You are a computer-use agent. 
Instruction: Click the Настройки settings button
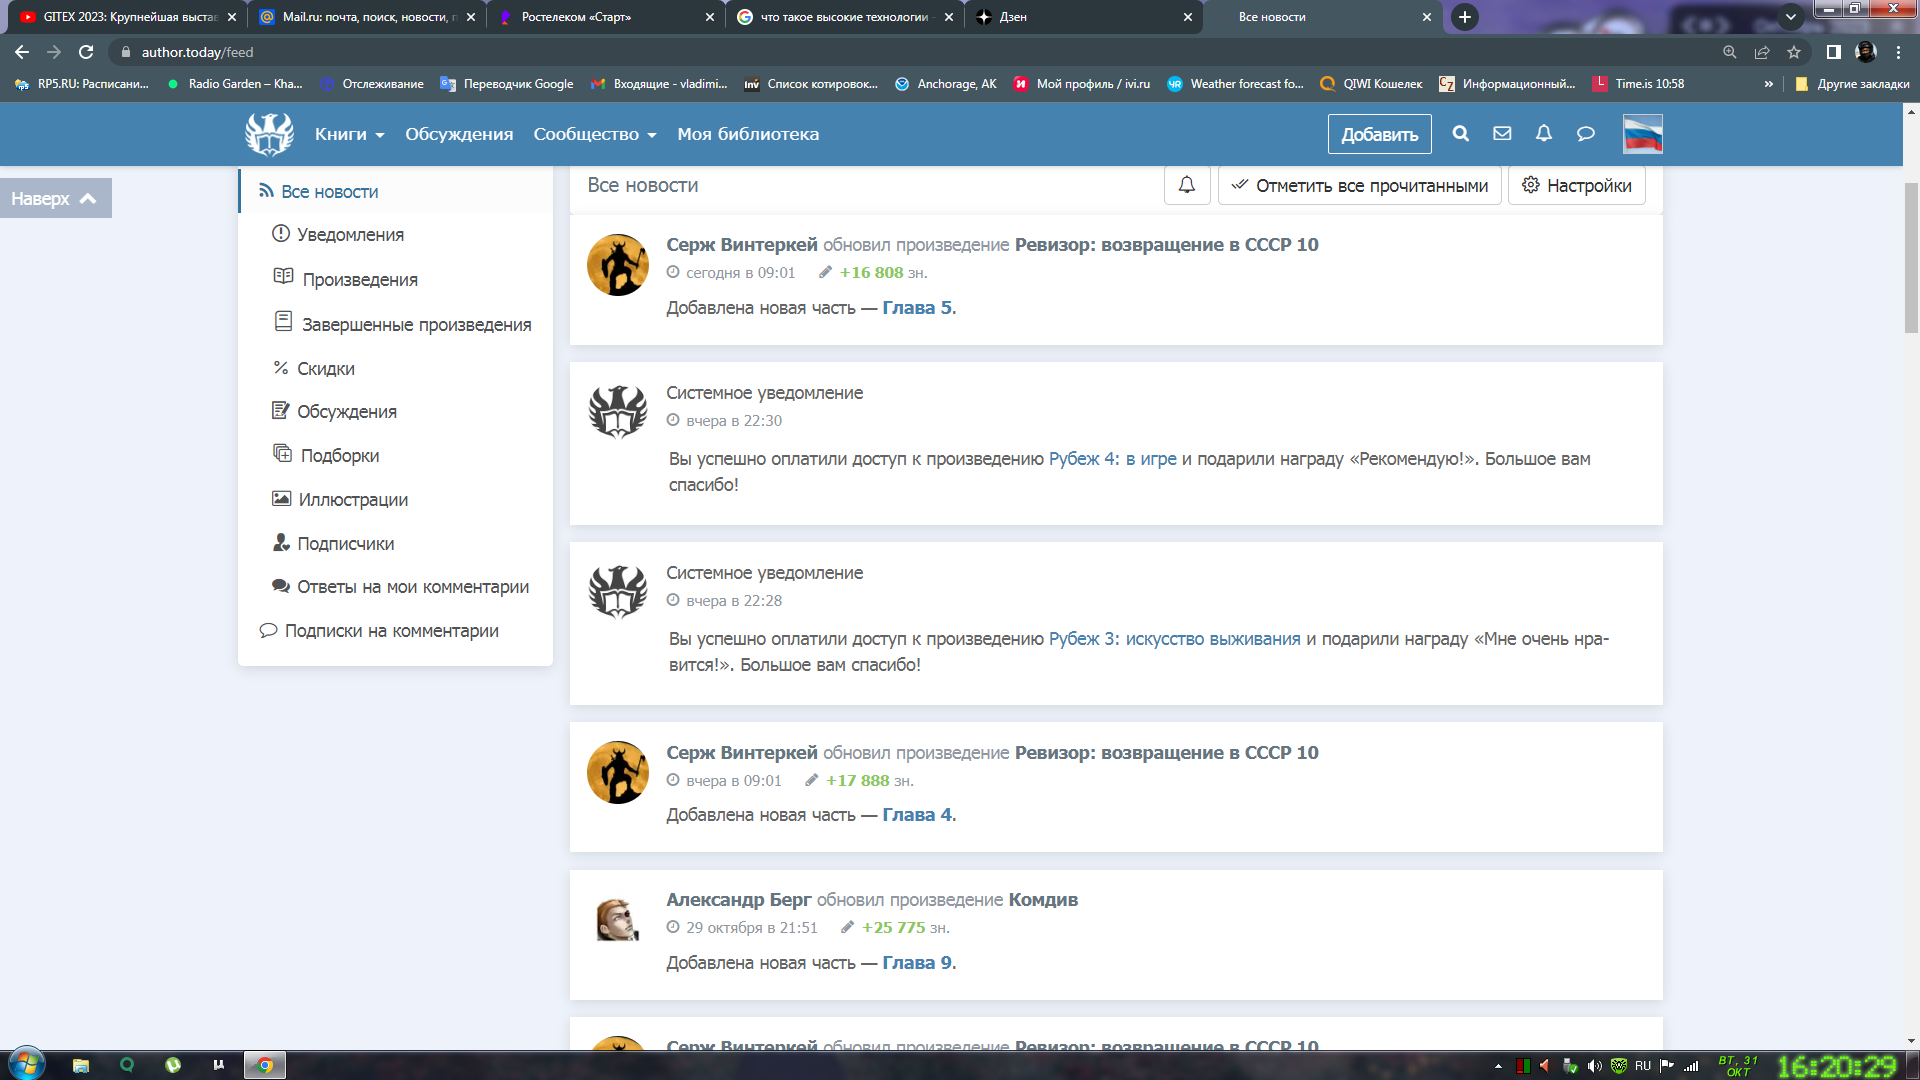(x=1576, y=185)
